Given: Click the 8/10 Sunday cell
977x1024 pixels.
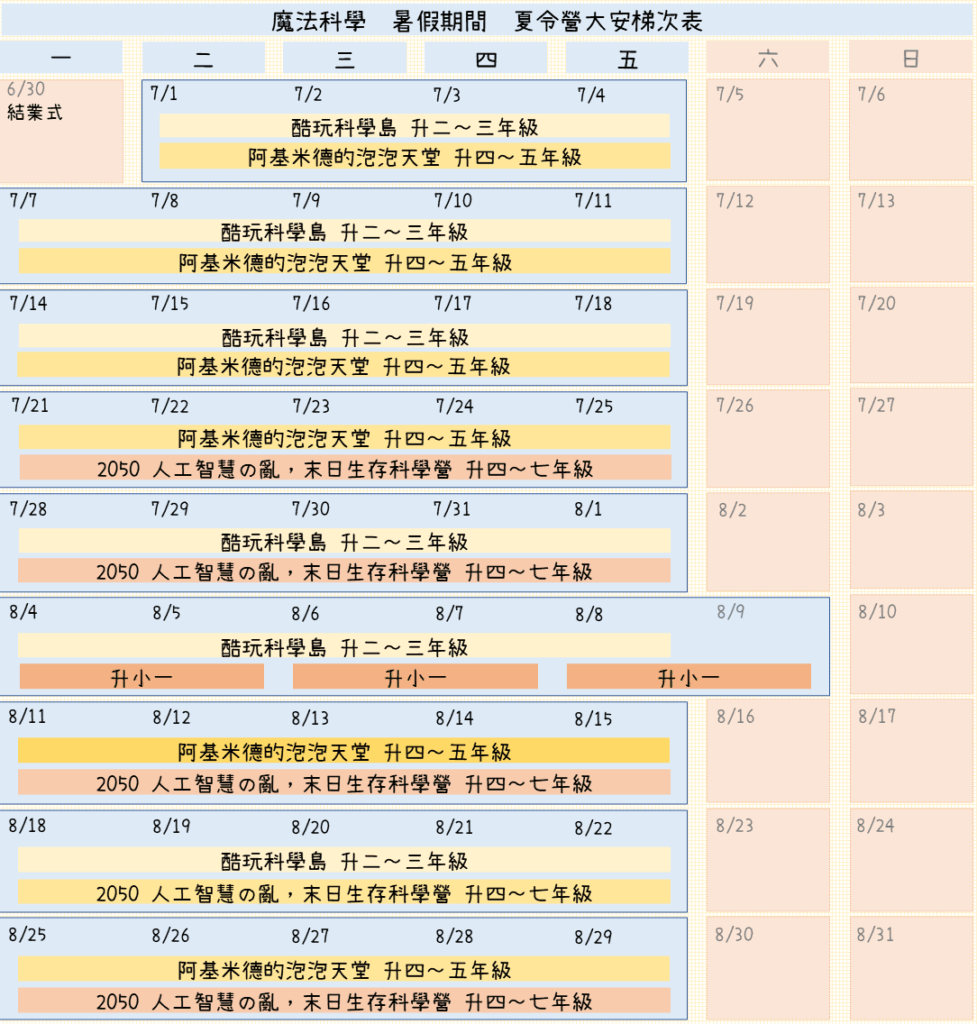Looking at the screenshot, I should [911, 646].
